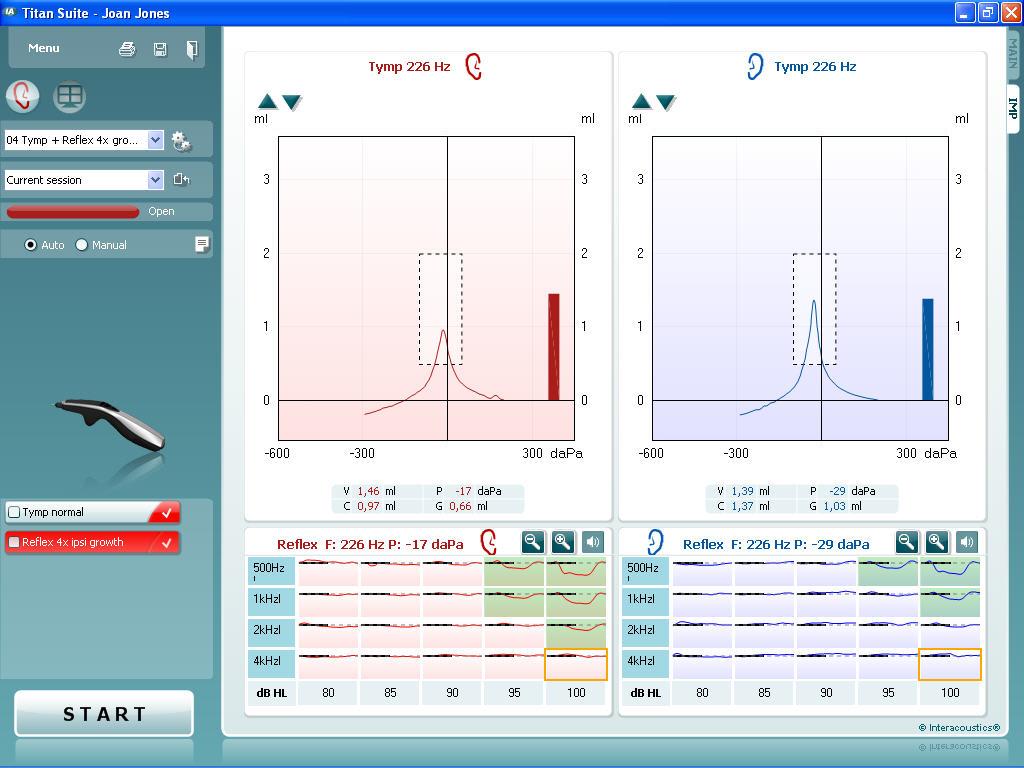This screenshot has width=1024, height=768.
Task: Click blue ear icon beside Tymp 226 Hz
Action: tap(754, 67)
